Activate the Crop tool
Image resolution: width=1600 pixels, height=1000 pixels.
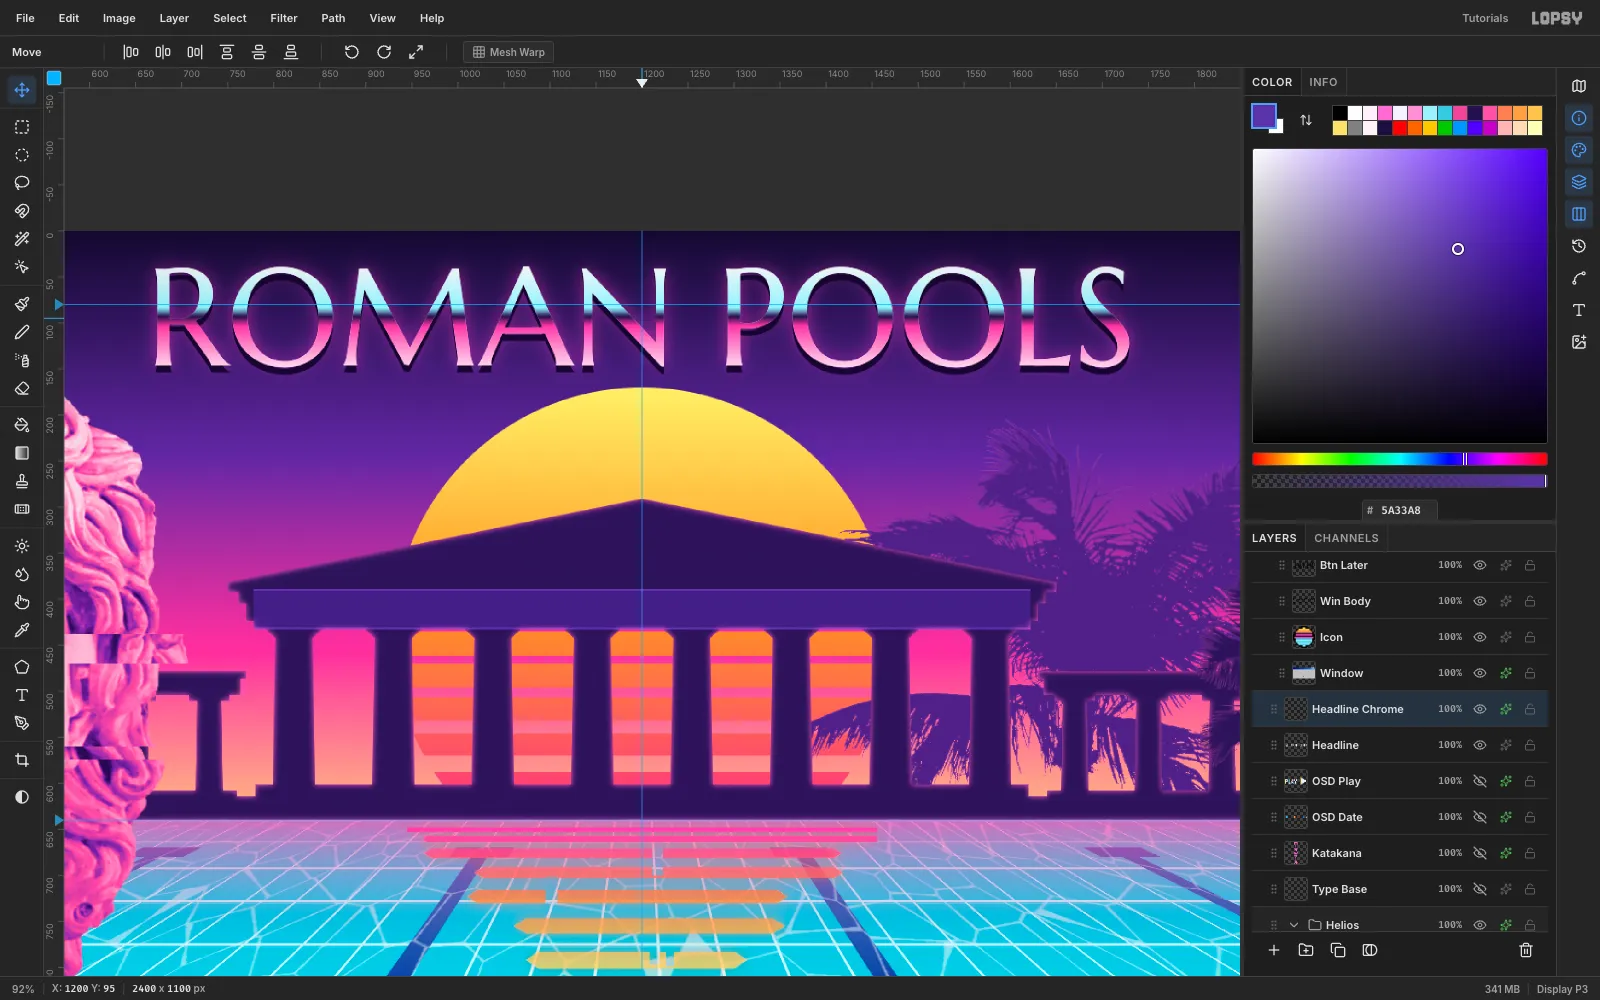click(22, 760)
